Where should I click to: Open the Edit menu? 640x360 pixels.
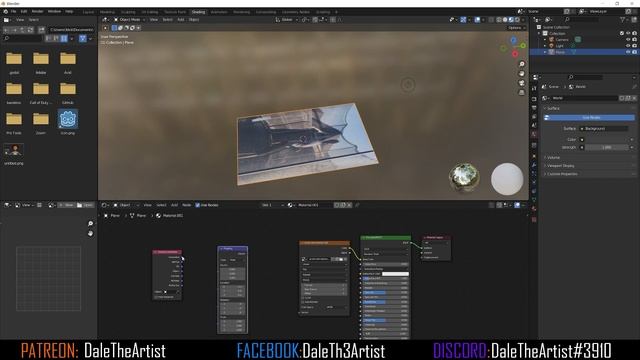coord(24,11)
